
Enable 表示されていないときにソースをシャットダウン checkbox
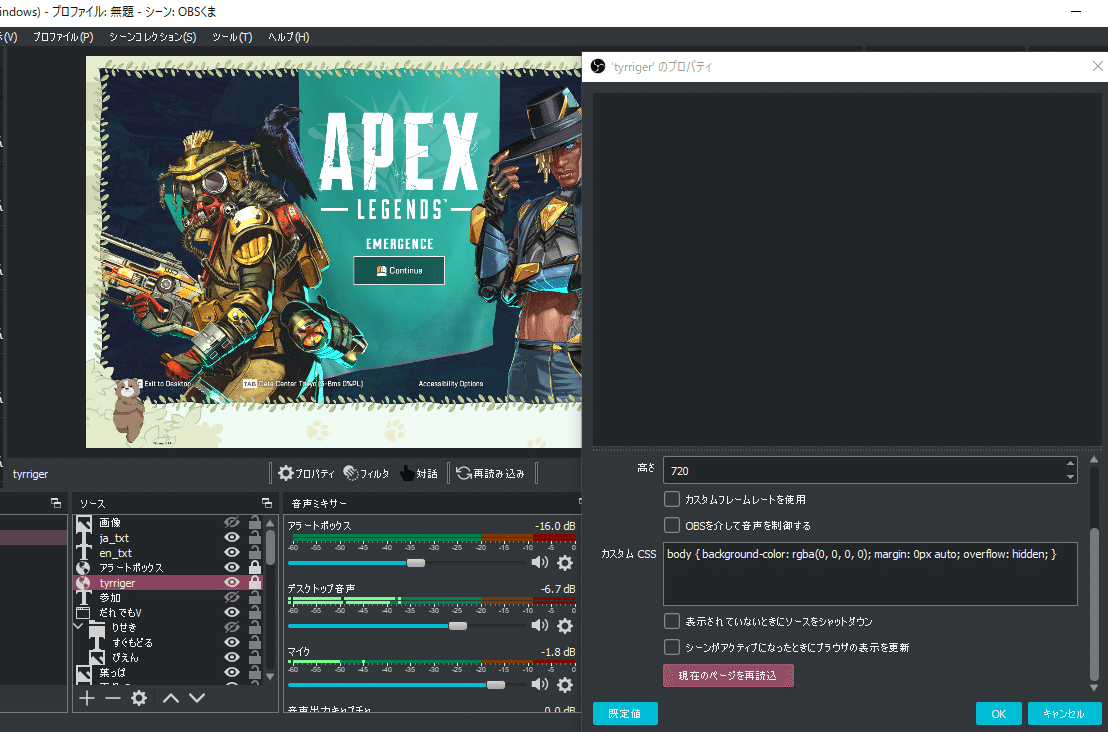672,621
